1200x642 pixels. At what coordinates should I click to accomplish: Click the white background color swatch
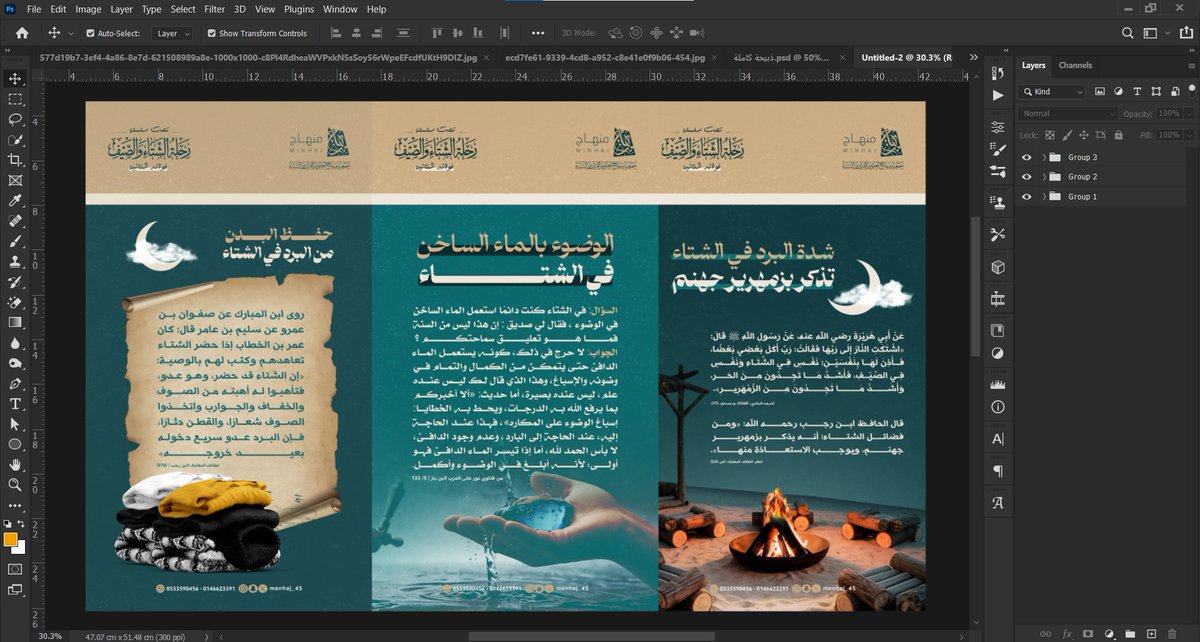[x=18, y=546]
